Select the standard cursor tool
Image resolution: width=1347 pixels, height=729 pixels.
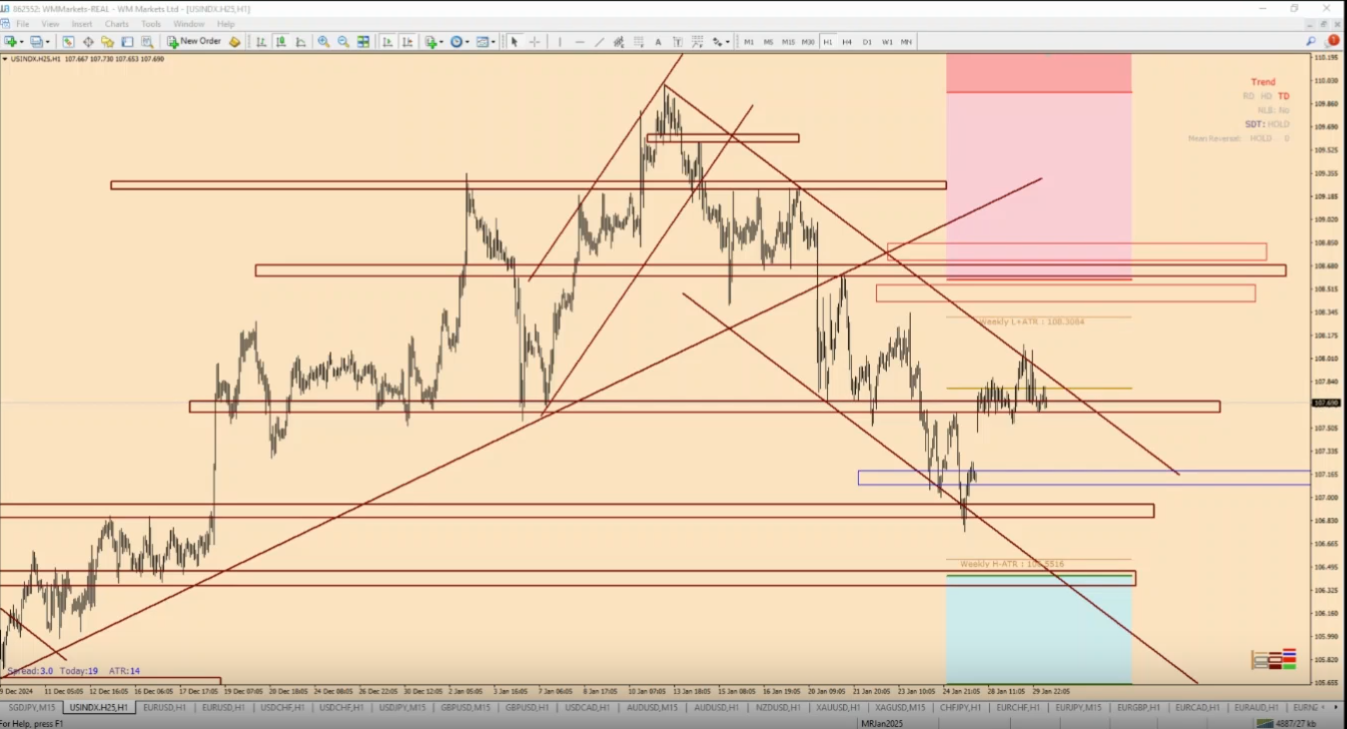click(514, 42)
